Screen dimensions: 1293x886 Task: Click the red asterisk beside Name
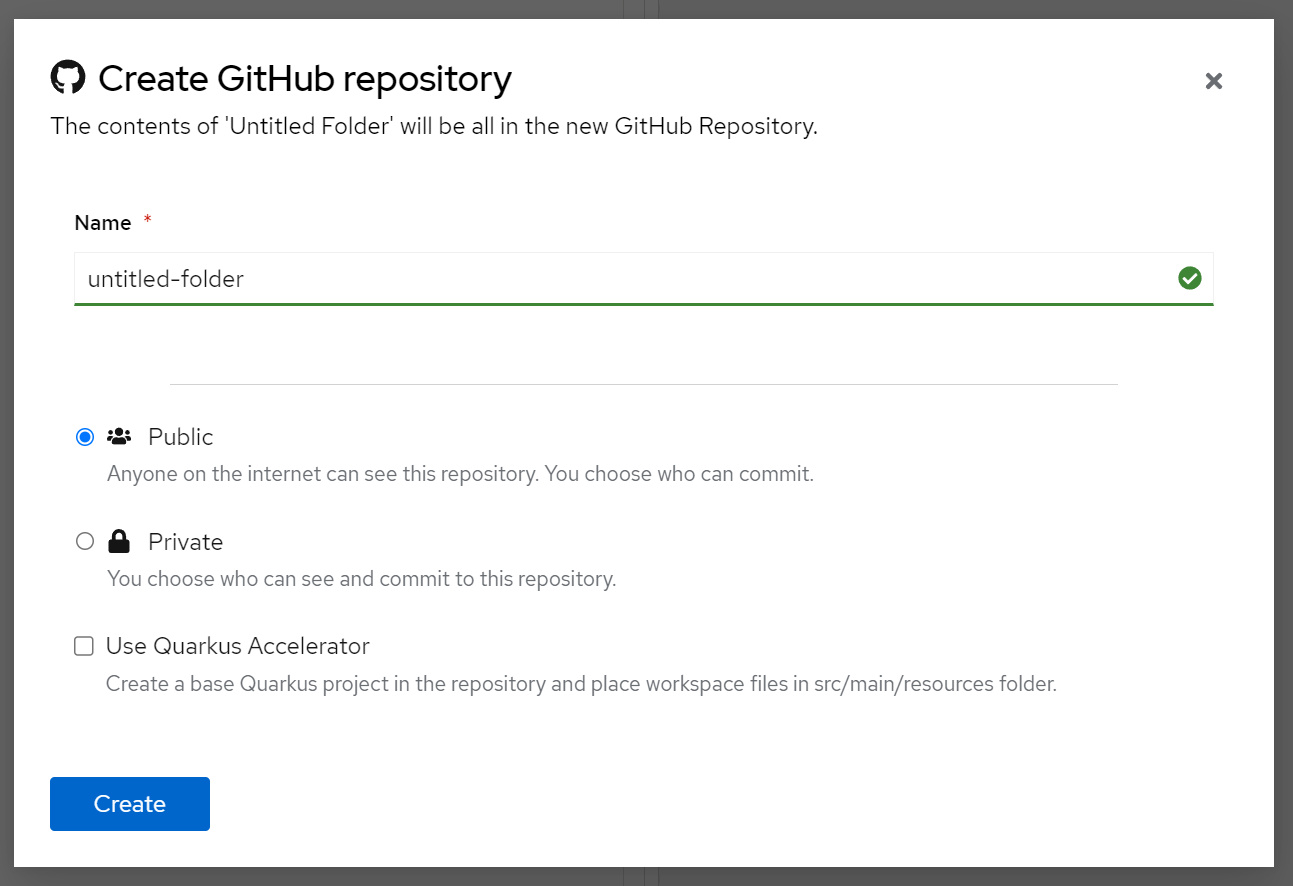(146, 222)
